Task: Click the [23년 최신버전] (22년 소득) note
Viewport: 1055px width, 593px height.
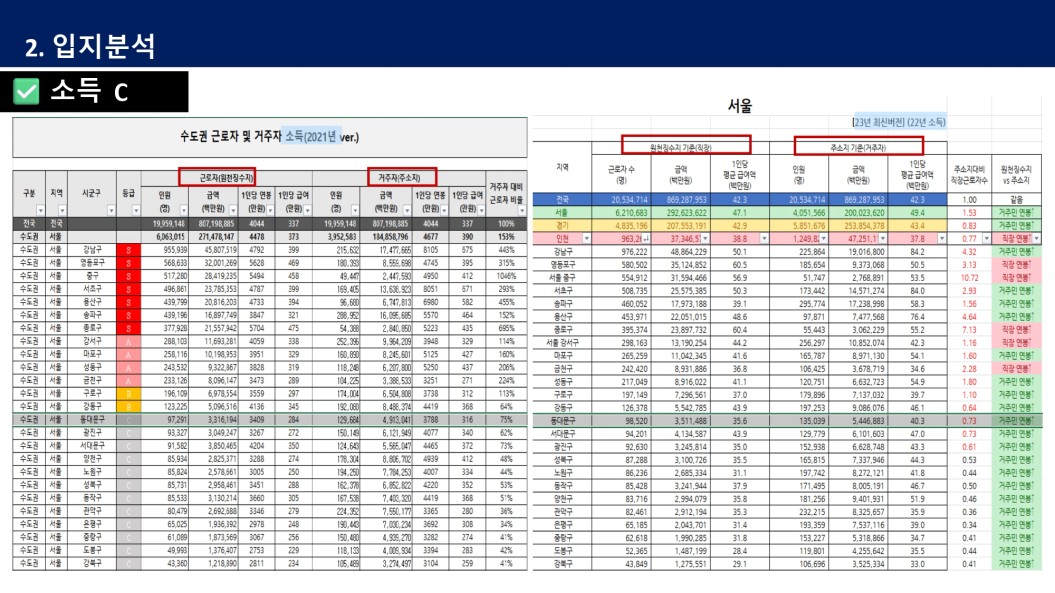Action: (899, 122)
